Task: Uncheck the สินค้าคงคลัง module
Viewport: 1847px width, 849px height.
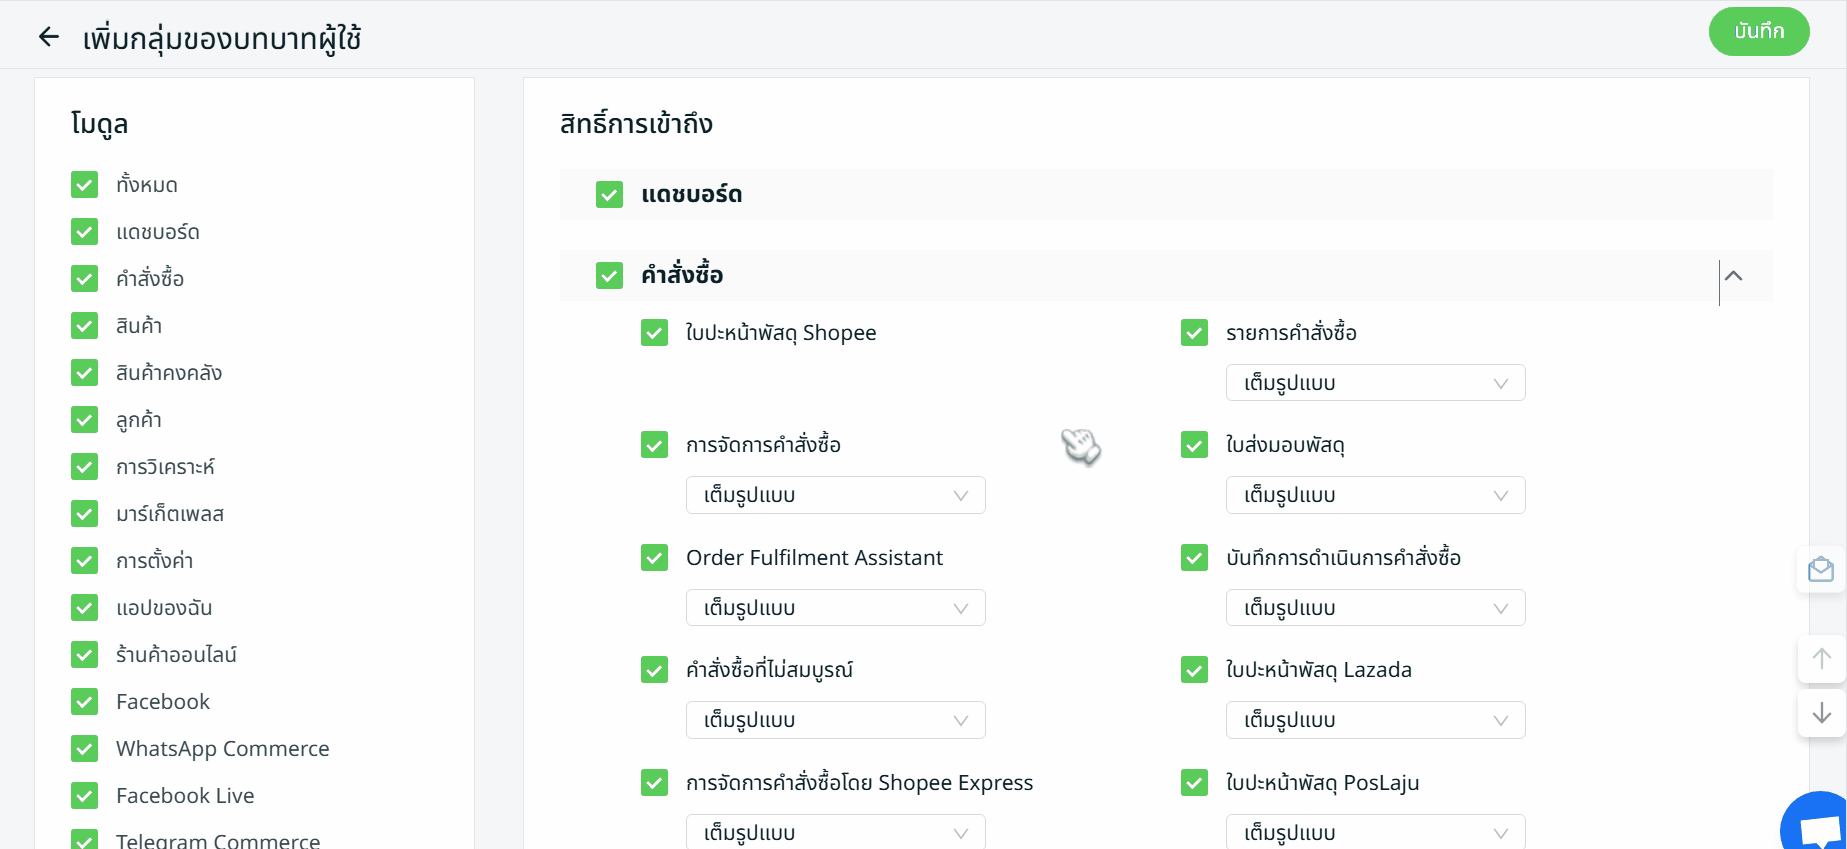Action: coord(85,373)
